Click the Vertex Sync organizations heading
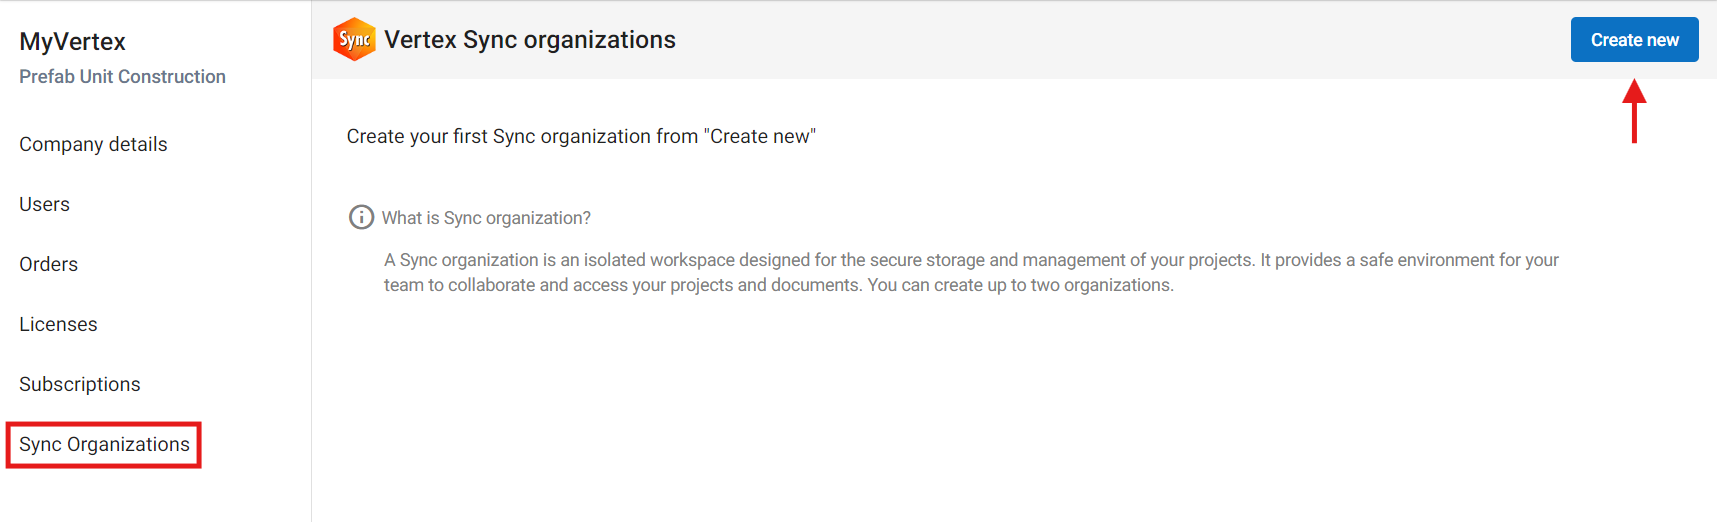1717x522 pixels. pyautogui.click(x=530, y=40)
